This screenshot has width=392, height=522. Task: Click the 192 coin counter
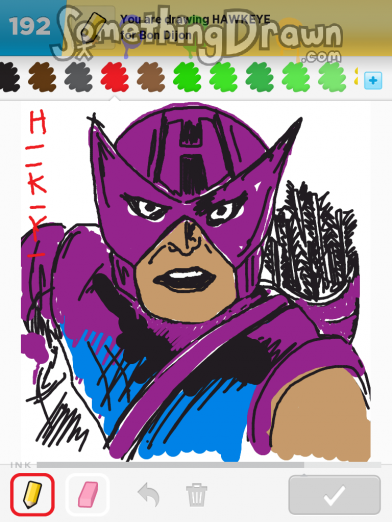(x=30, y=27)
